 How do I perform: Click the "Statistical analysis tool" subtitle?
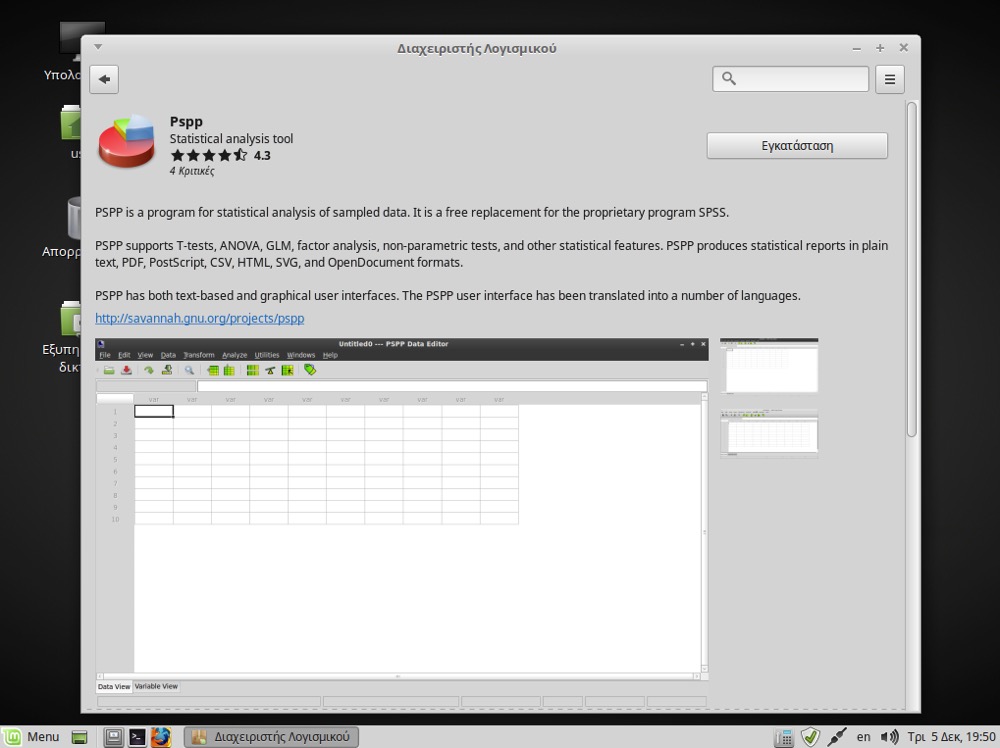[x=232, y=138]
